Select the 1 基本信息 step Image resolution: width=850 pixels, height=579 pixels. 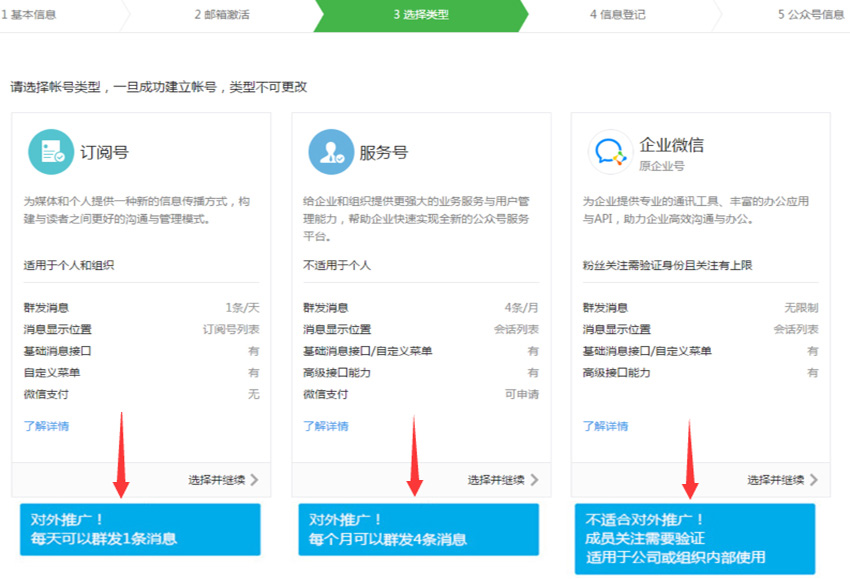point(30,14)
